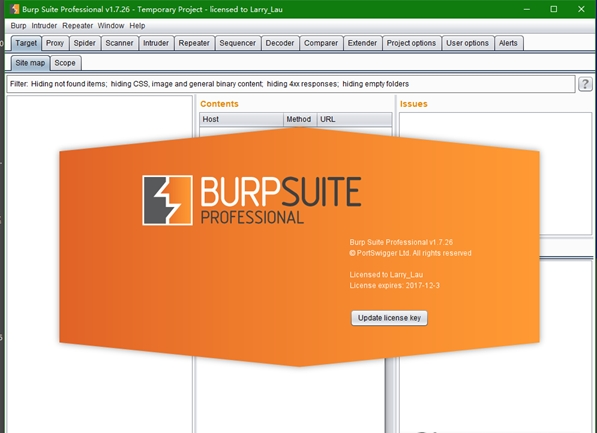
Task: Click the Burp Suite logo in title bar
Action: click(14, 9)
